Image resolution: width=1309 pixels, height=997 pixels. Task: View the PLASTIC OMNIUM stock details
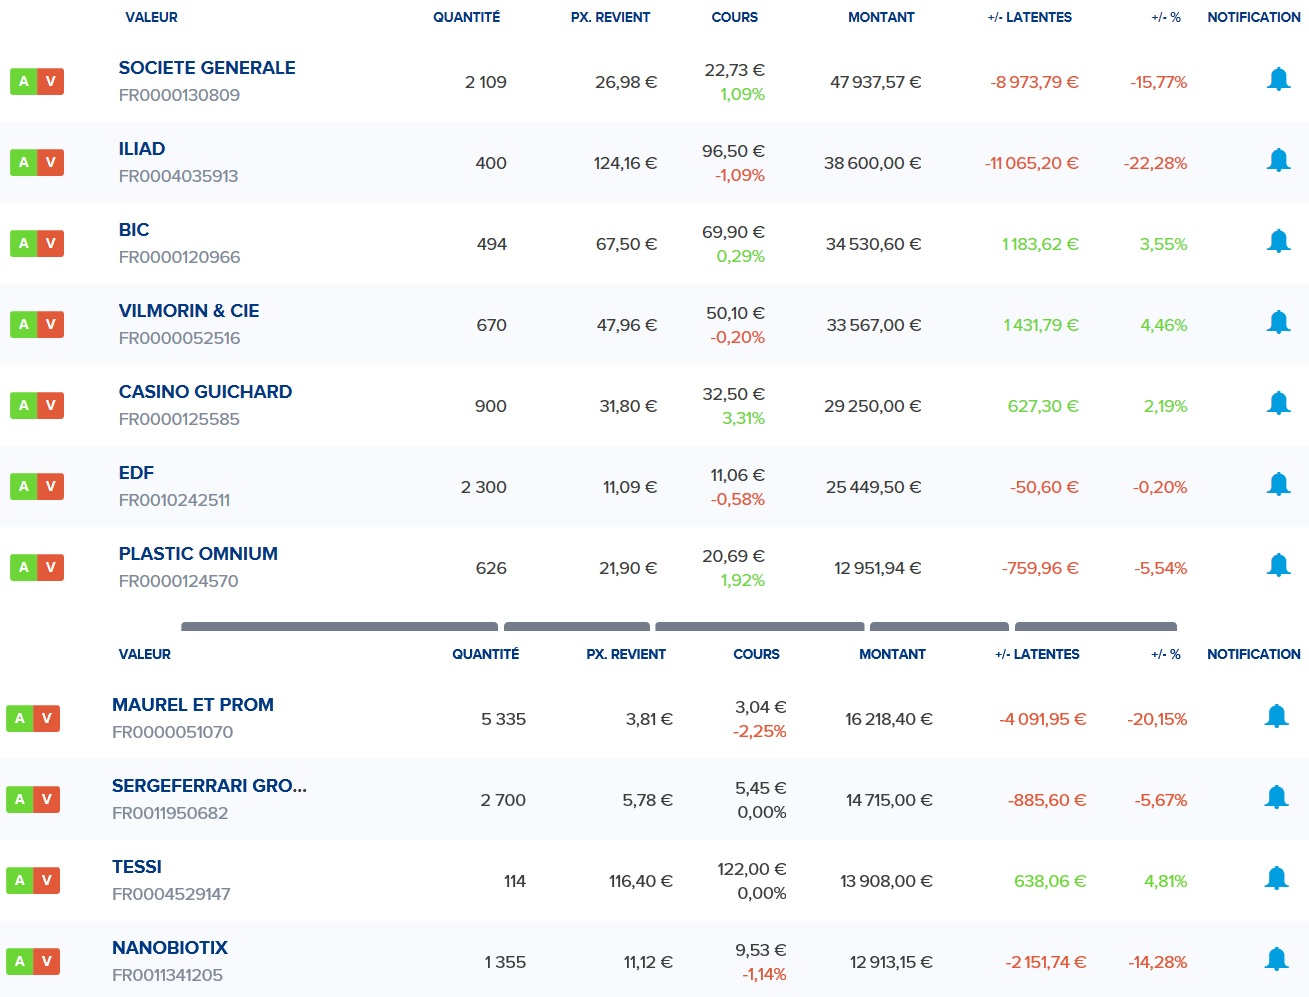198,554
